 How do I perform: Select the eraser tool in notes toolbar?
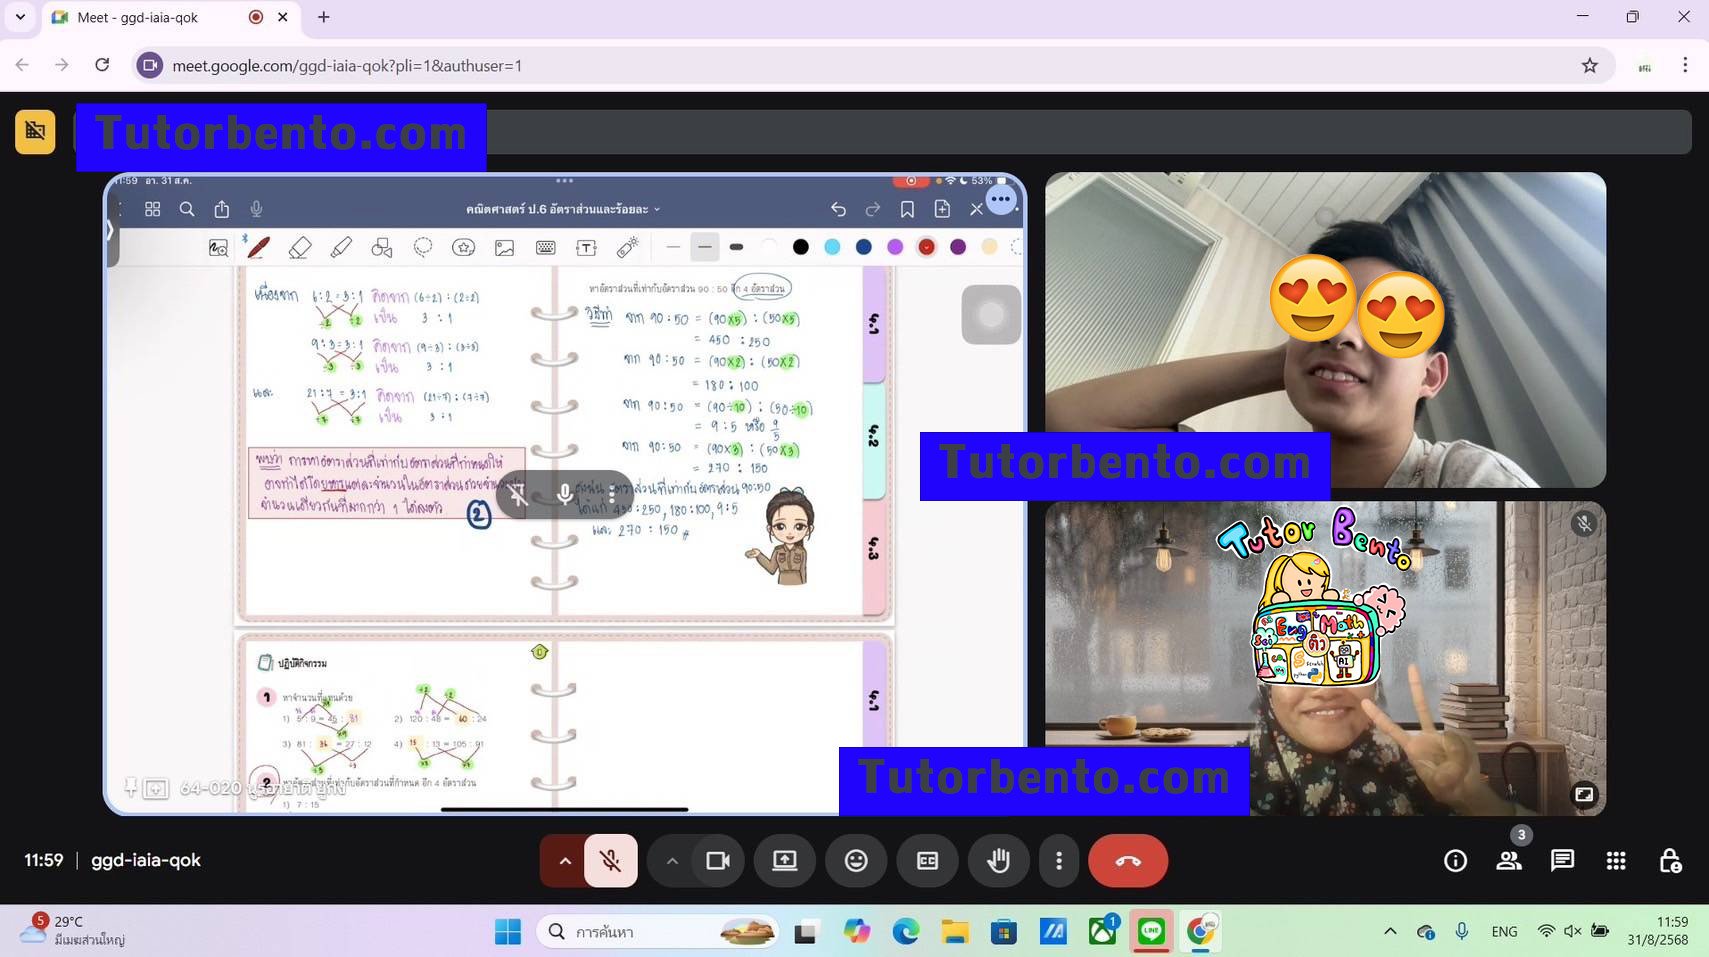coord(299,247)
